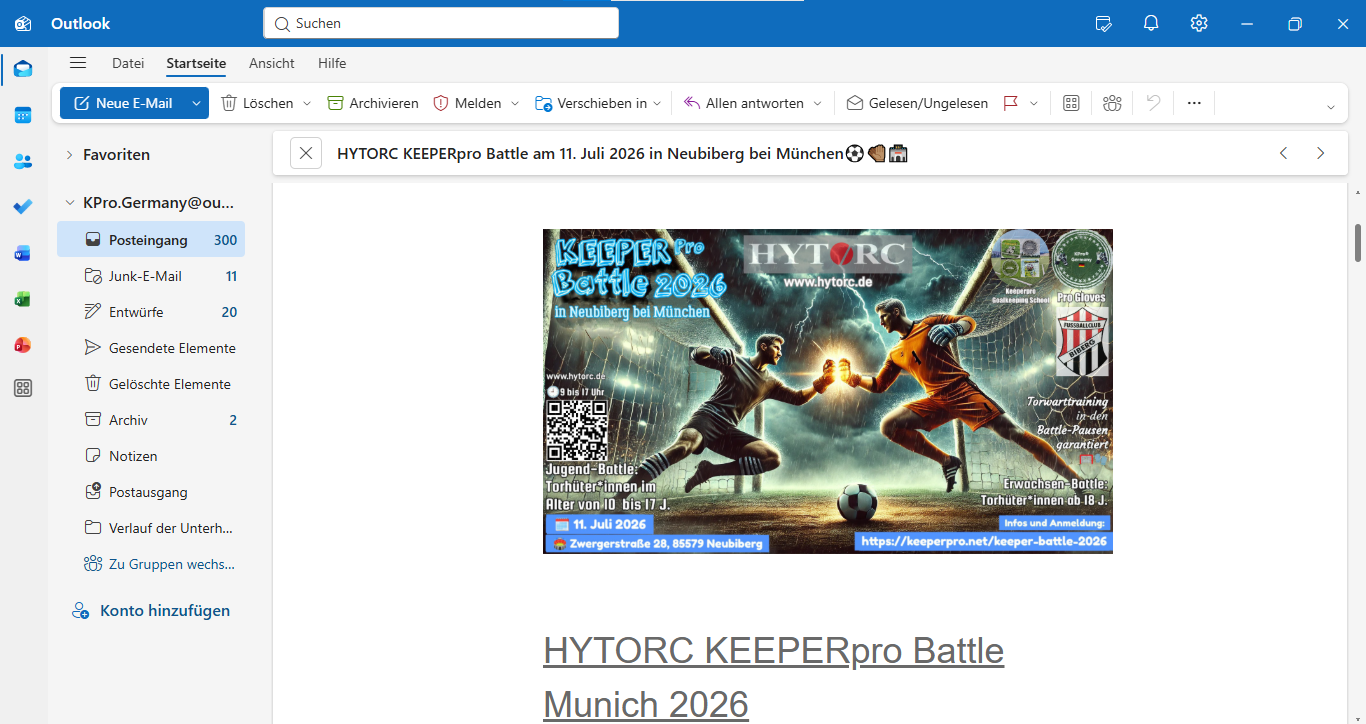Open the Calendar icon in left rail
The height and width of the screenshot is (724, 1366).
click(23, 115)
